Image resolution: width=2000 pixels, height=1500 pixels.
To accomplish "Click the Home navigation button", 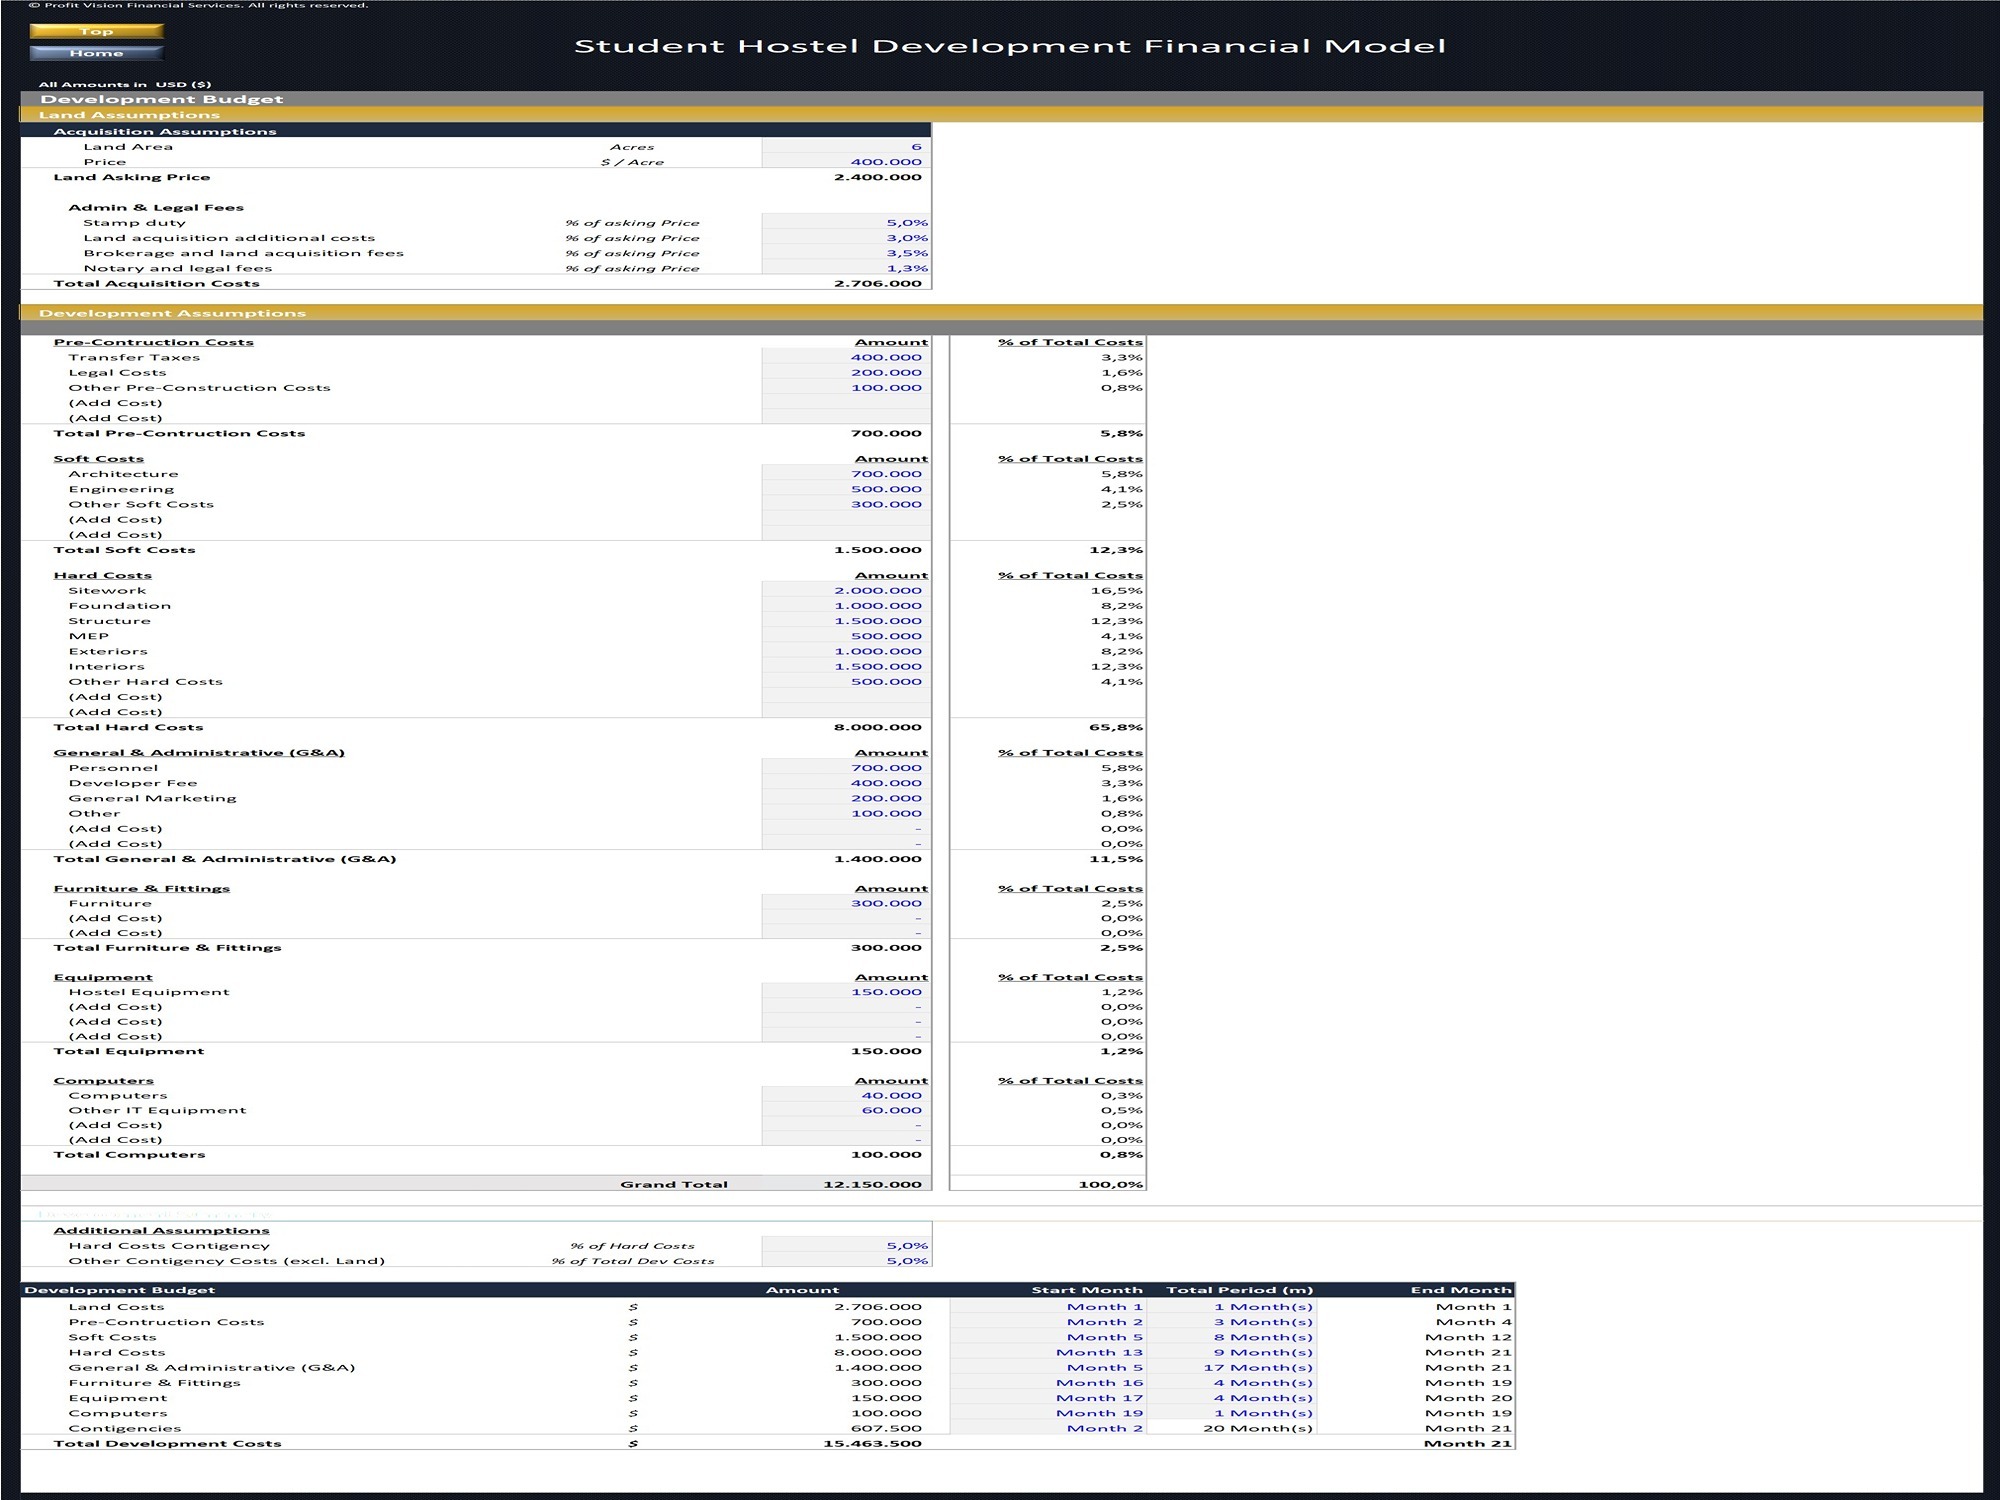I will [97, 53].
